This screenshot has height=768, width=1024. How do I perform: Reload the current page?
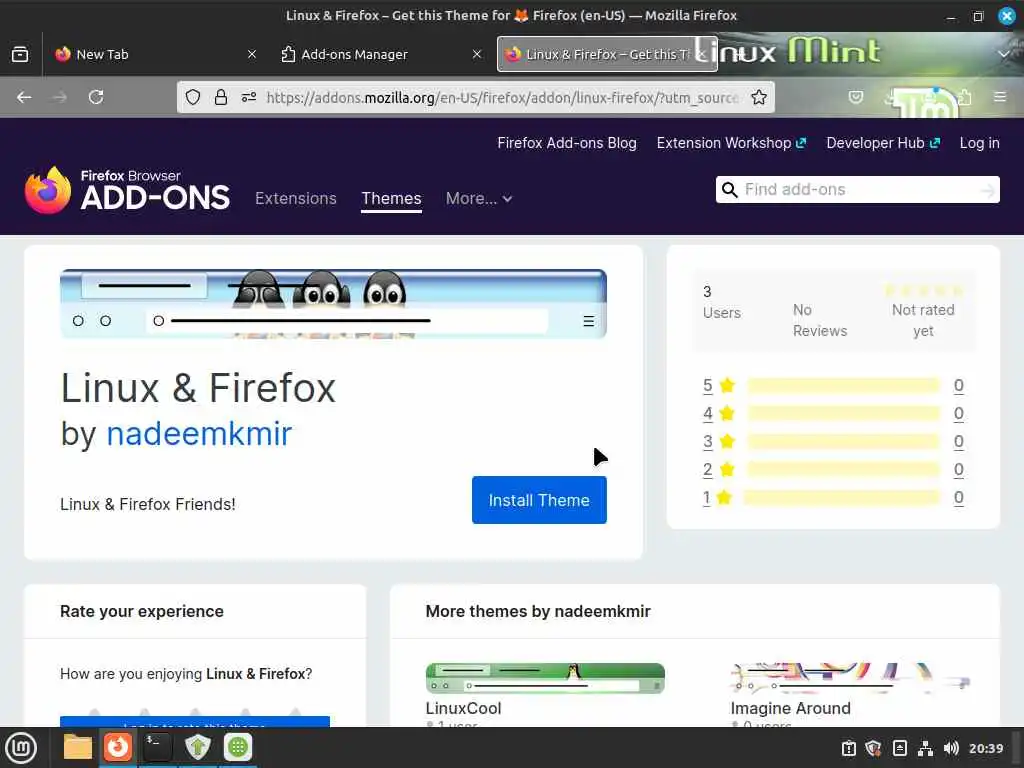pyautogui.click(x=96, y=97)
